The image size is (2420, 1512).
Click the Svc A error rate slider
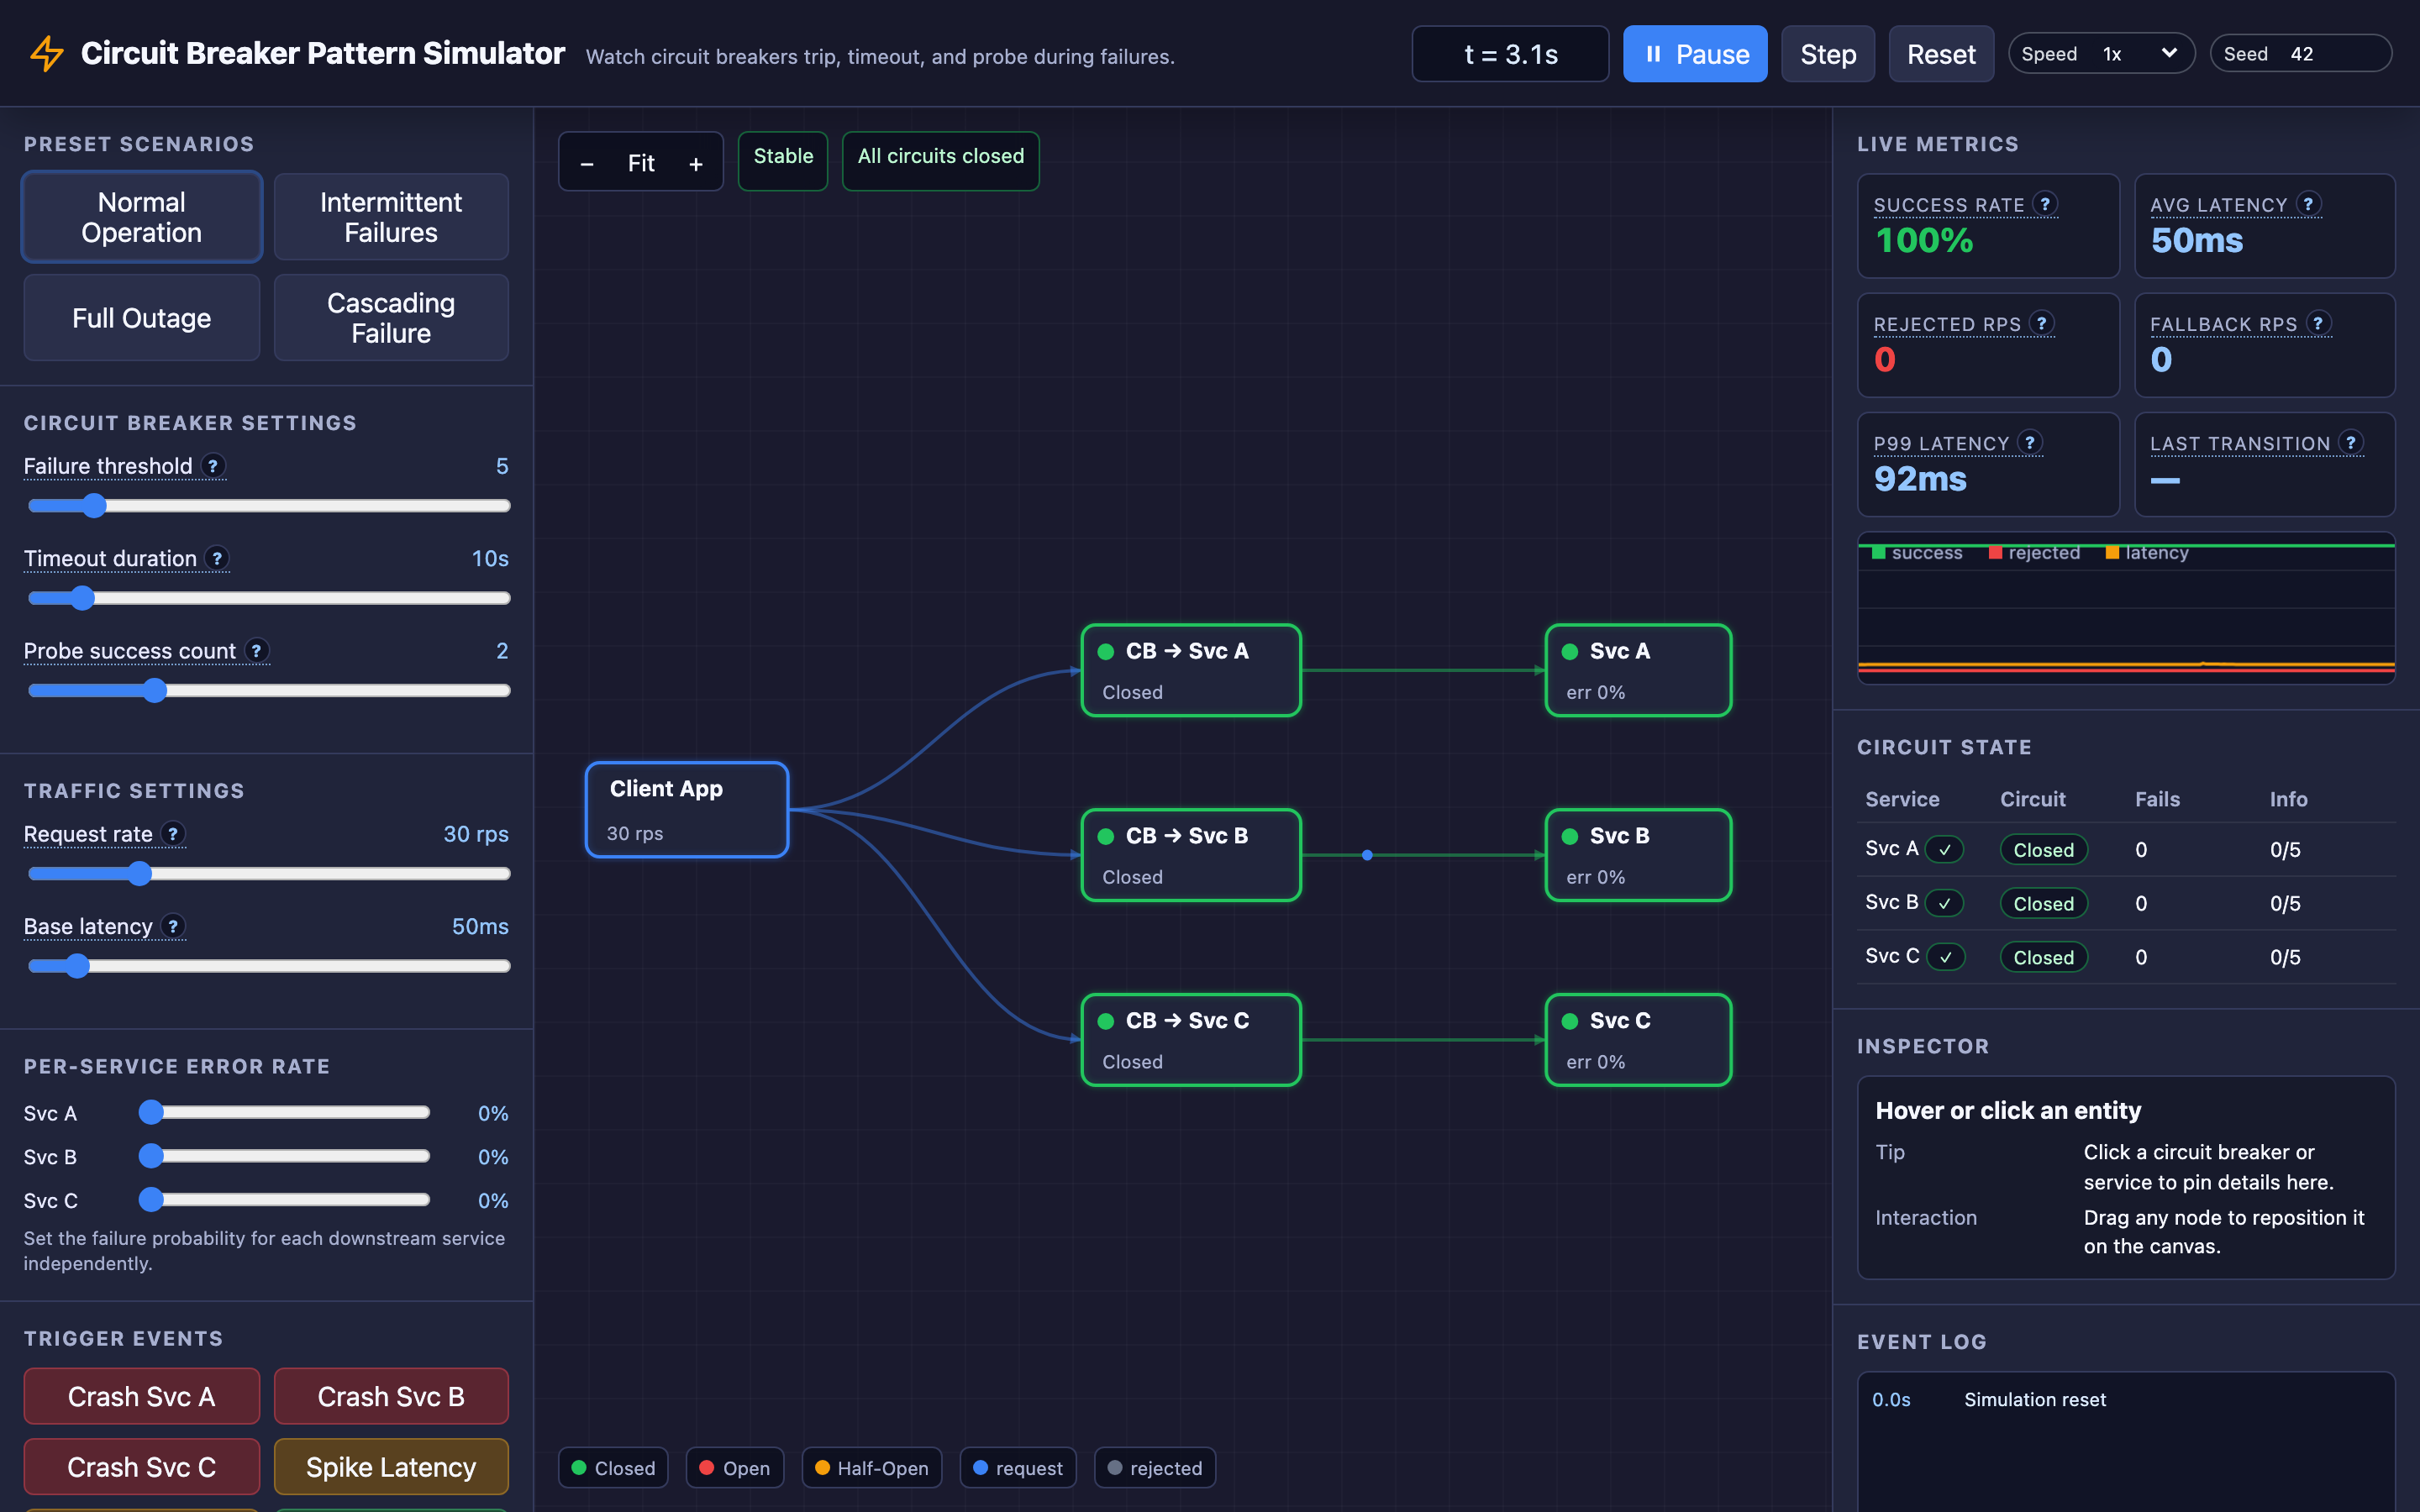point(285,1112)
